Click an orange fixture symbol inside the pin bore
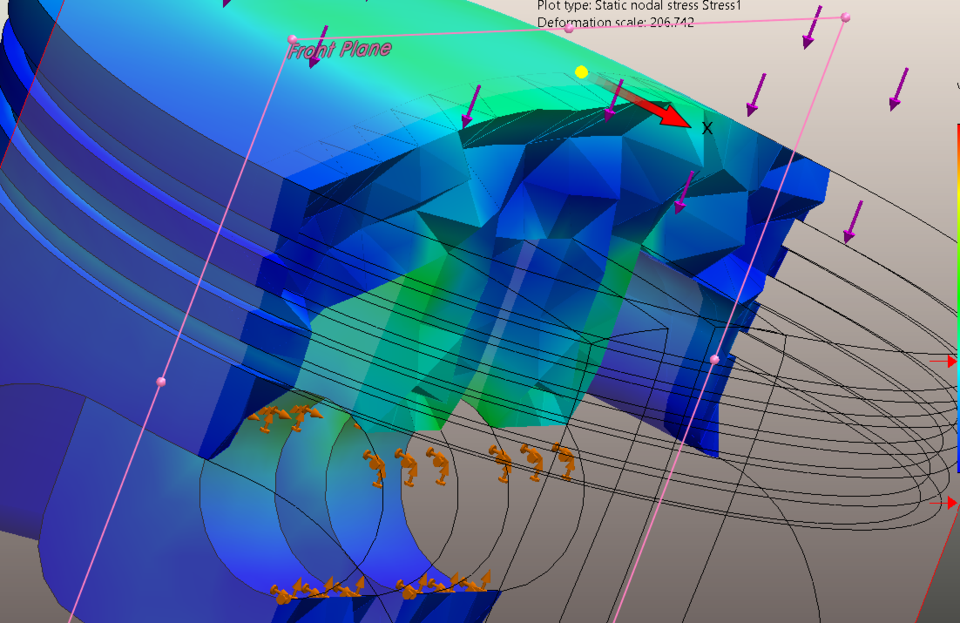 [x=410, y=465]
